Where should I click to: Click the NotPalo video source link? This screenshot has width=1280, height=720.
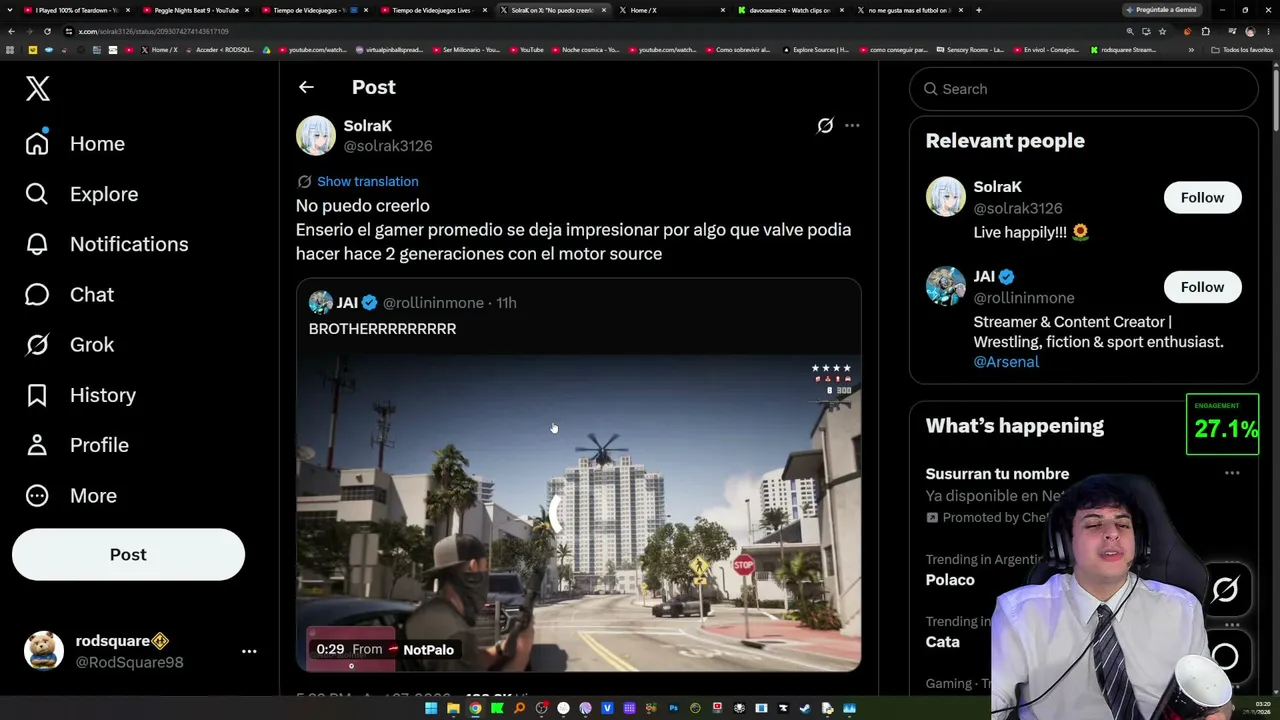[x=428, y=650]
